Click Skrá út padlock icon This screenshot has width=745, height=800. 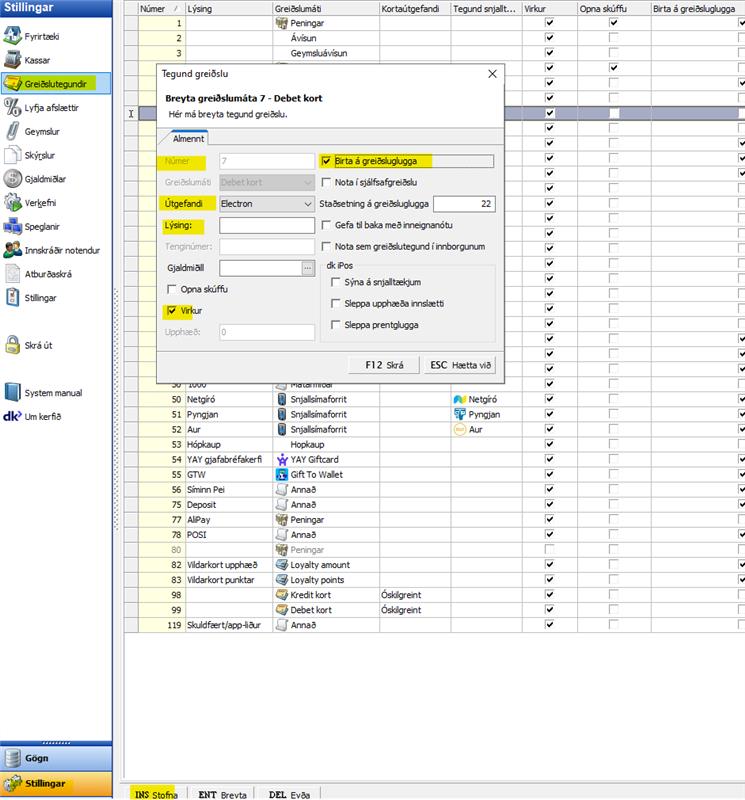tap(14, 346)
